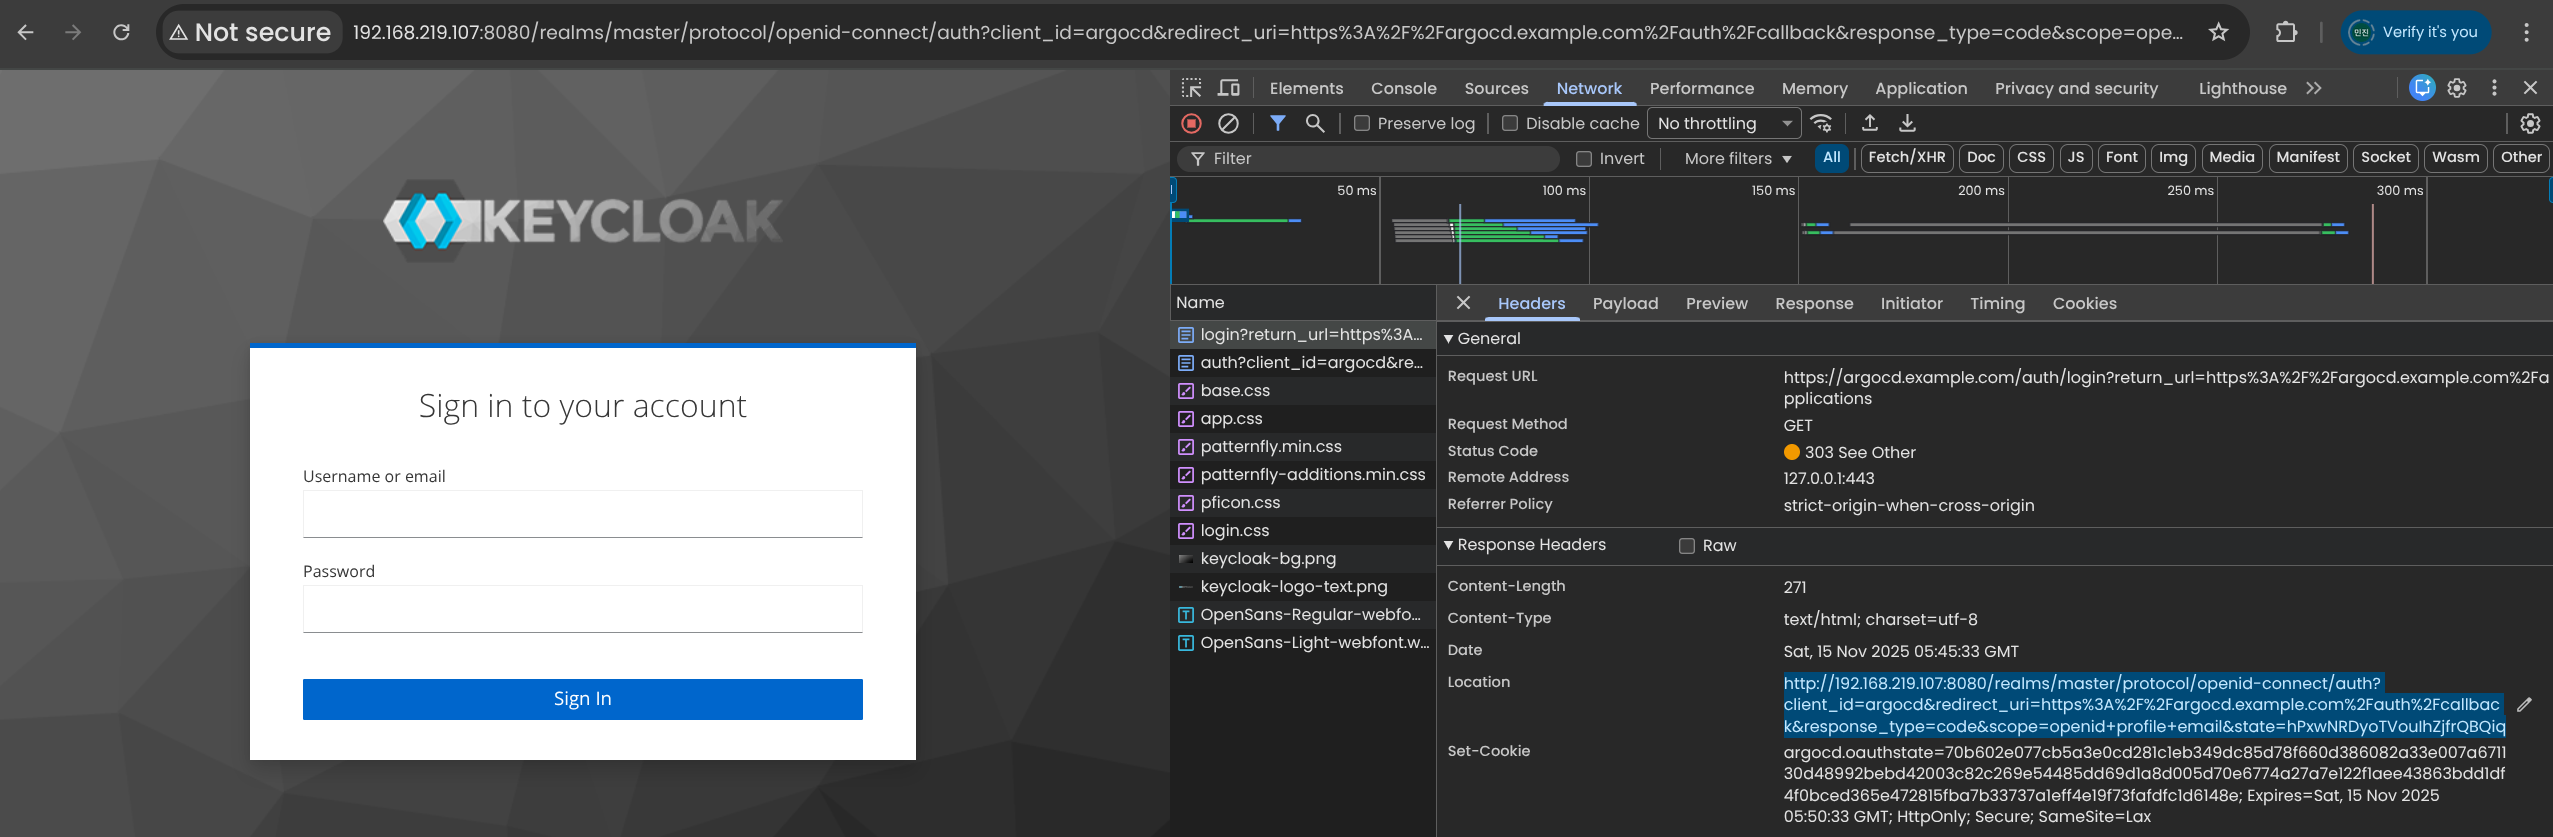Select the patternfly.min.css request row
This screenshot has width=2553, height=837.
[x=1303, y=446]
